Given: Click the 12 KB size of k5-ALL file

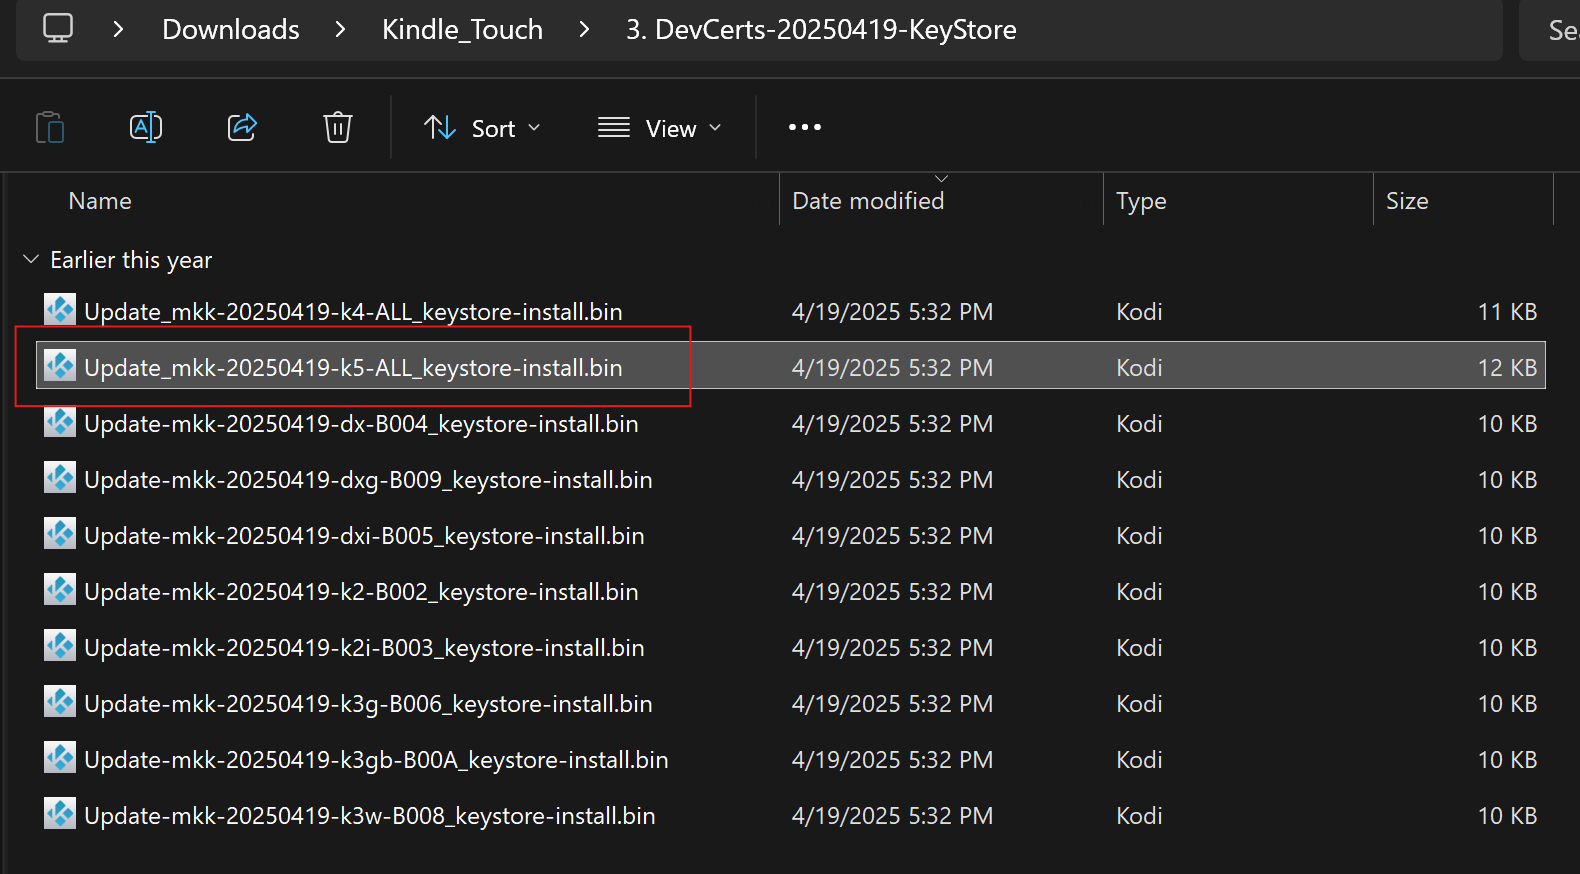Looking at the screenshot, I should tap(1507, 368).
